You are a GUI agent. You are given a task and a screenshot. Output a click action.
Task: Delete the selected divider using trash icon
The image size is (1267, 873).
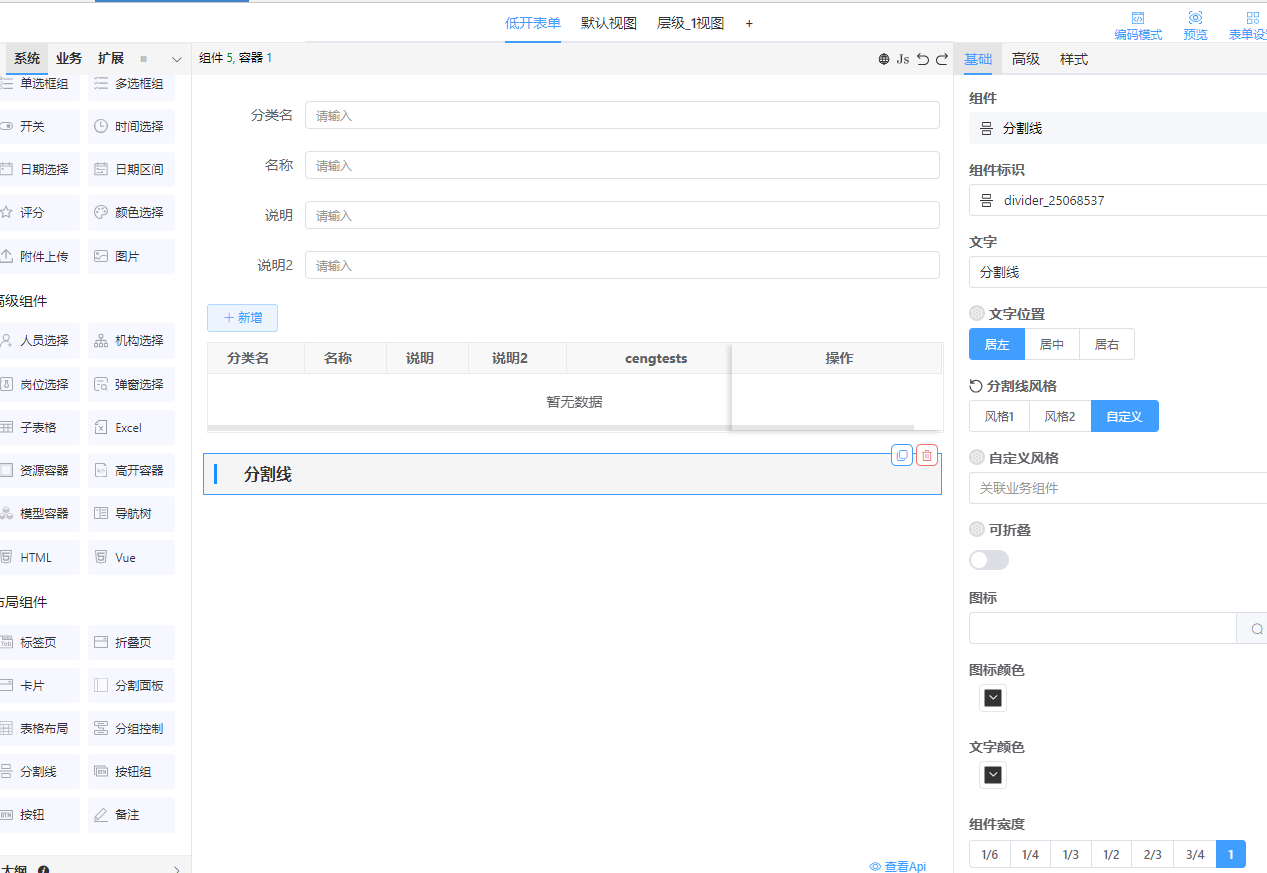927,455
